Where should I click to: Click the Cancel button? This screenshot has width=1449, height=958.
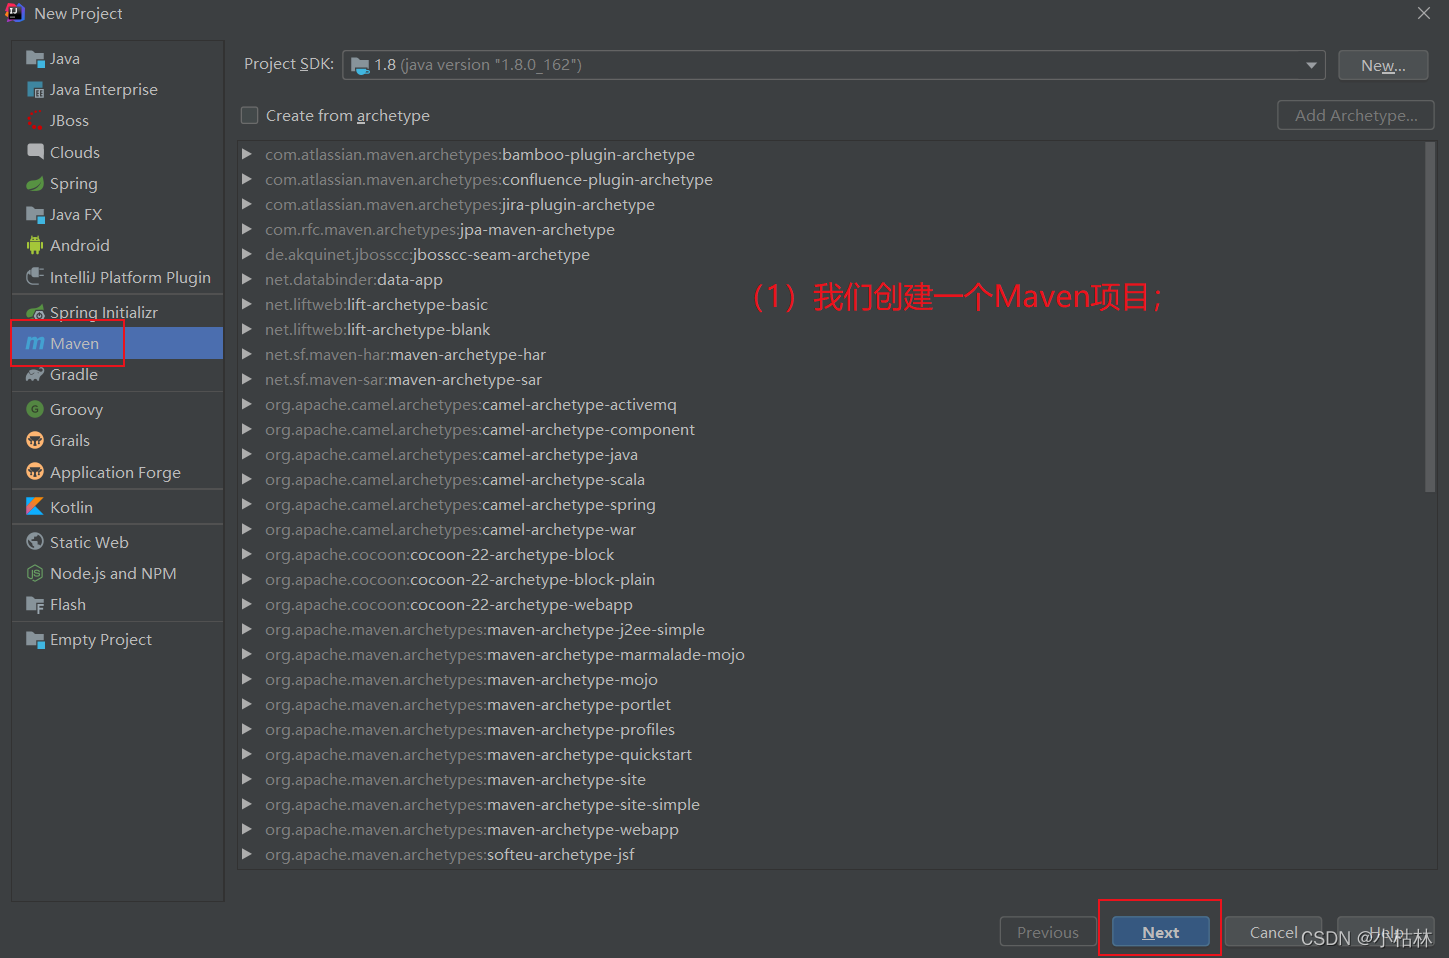[1273, 932]
